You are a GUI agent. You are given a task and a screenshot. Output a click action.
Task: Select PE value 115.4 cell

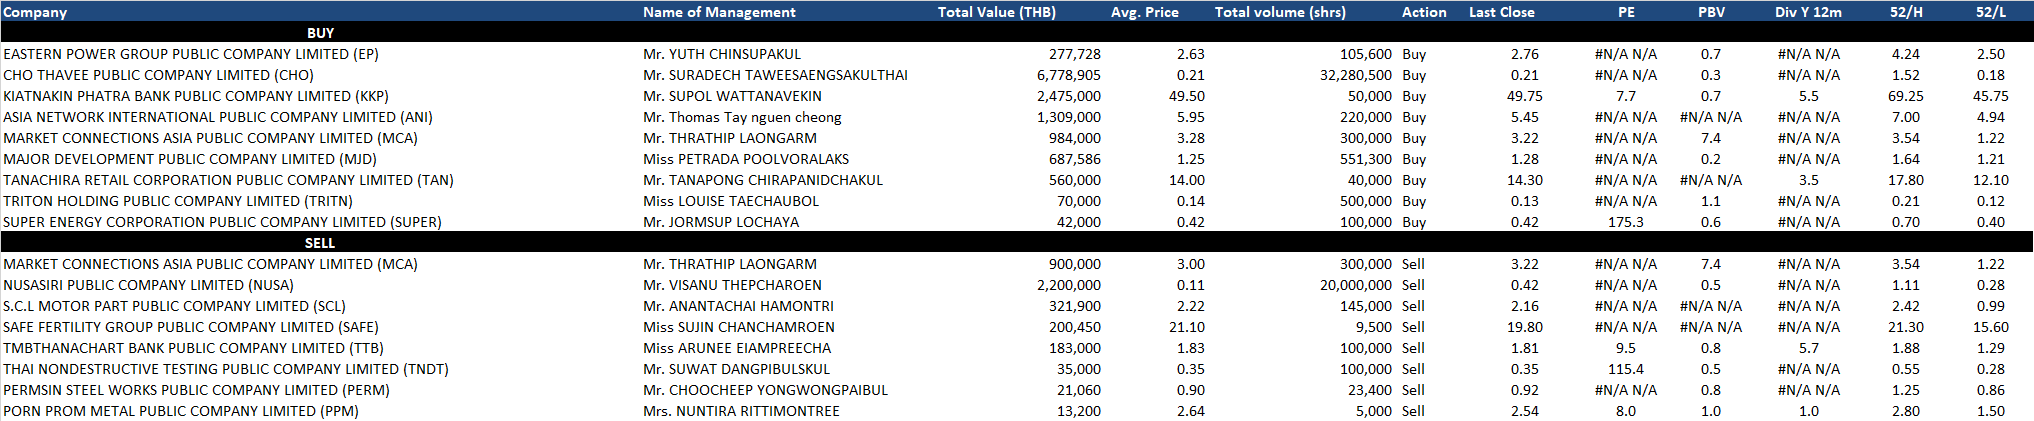tap(1626, 369)
